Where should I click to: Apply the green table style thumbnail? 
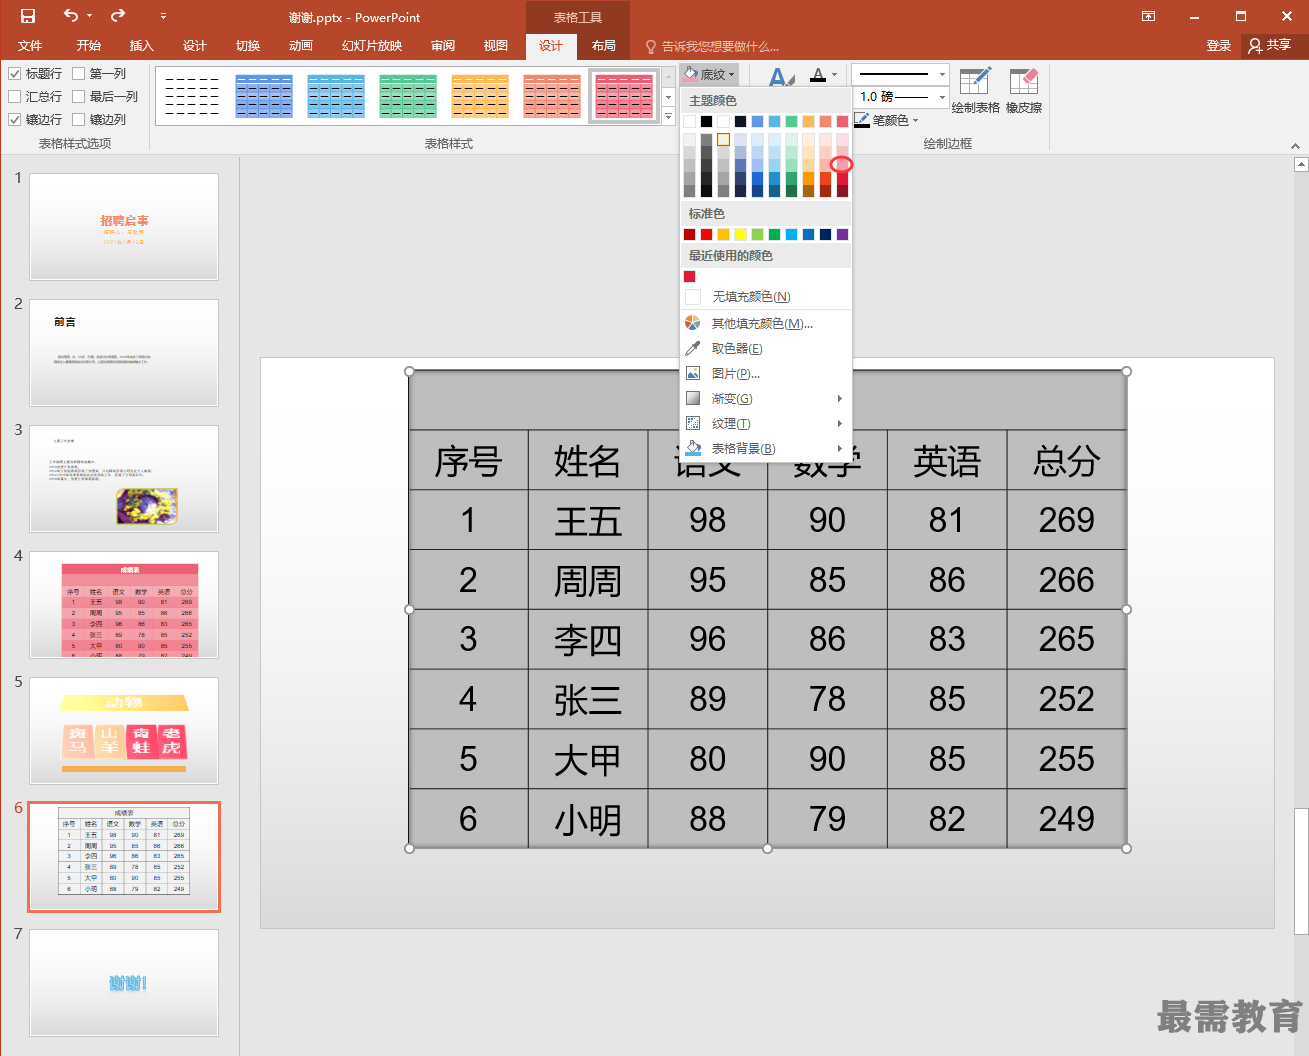408,96
